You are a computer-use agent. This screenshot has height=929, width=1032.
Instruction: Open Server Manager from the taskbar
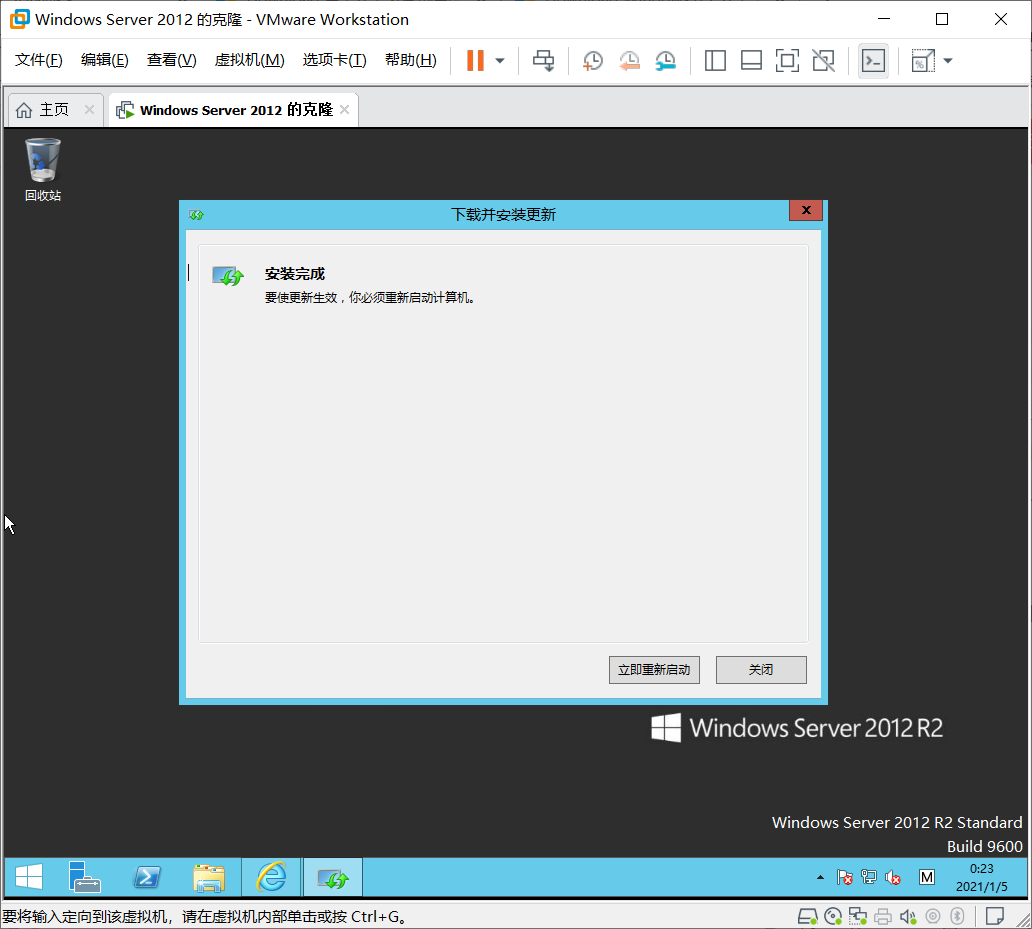(85, 877)
